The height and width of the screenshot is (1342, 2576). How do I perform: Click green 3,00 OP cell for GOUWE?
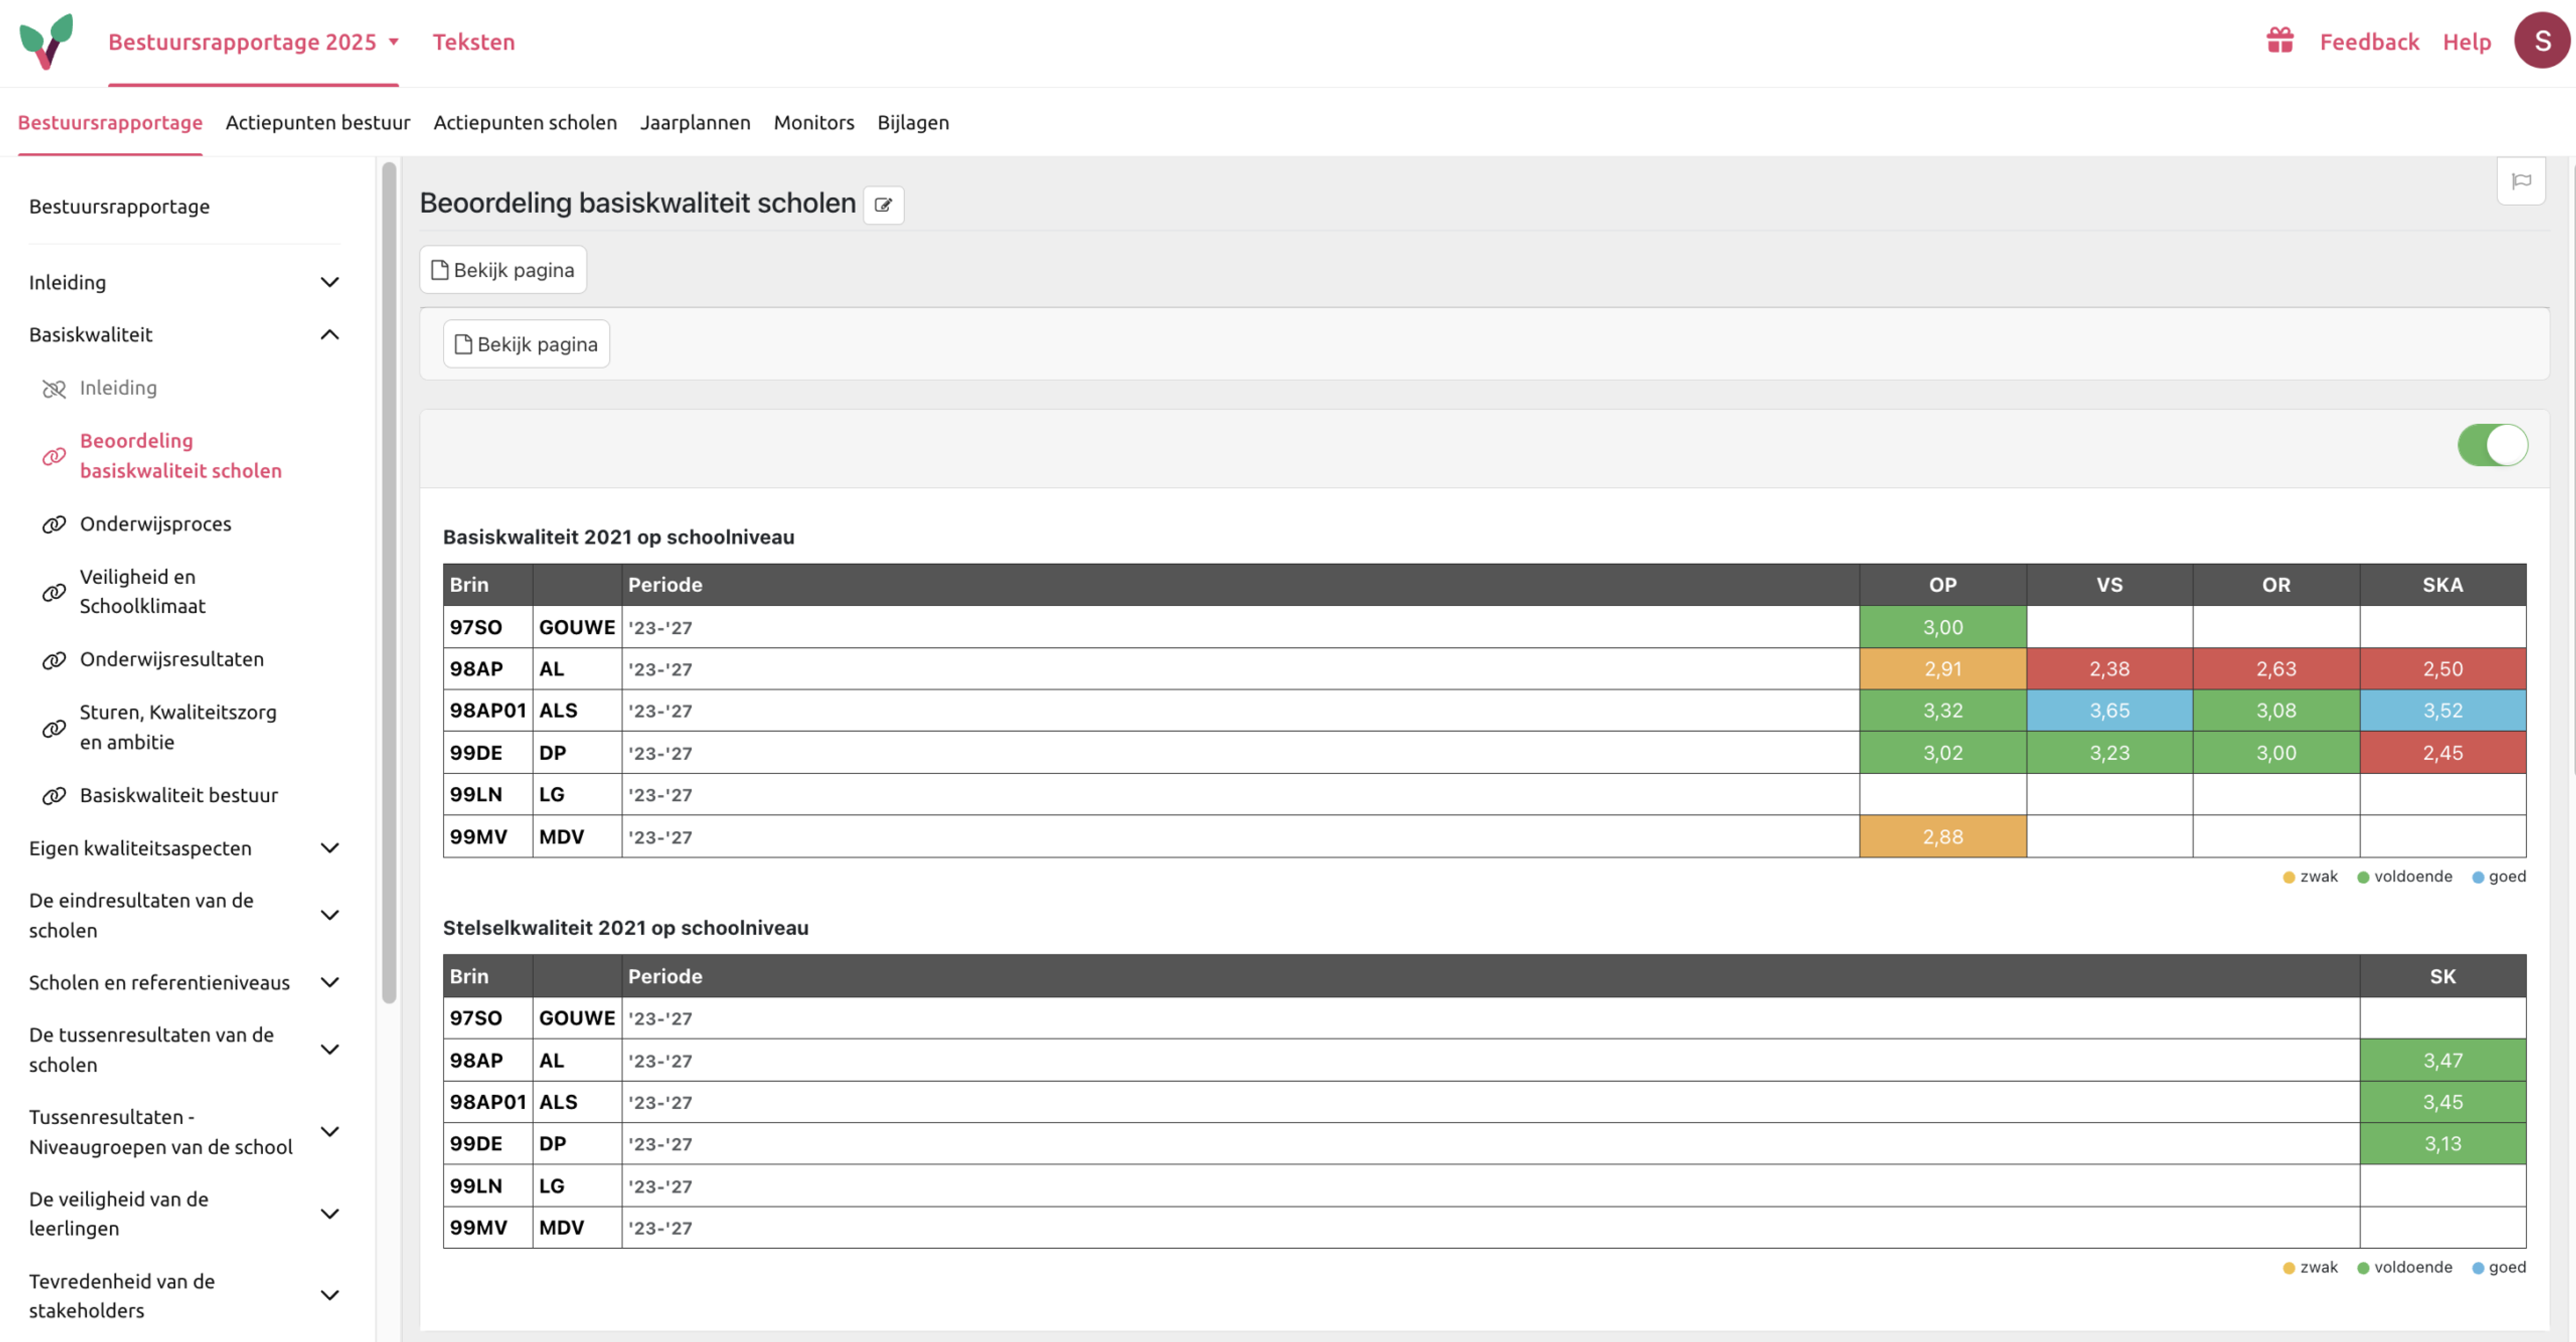coord(1942,627)
